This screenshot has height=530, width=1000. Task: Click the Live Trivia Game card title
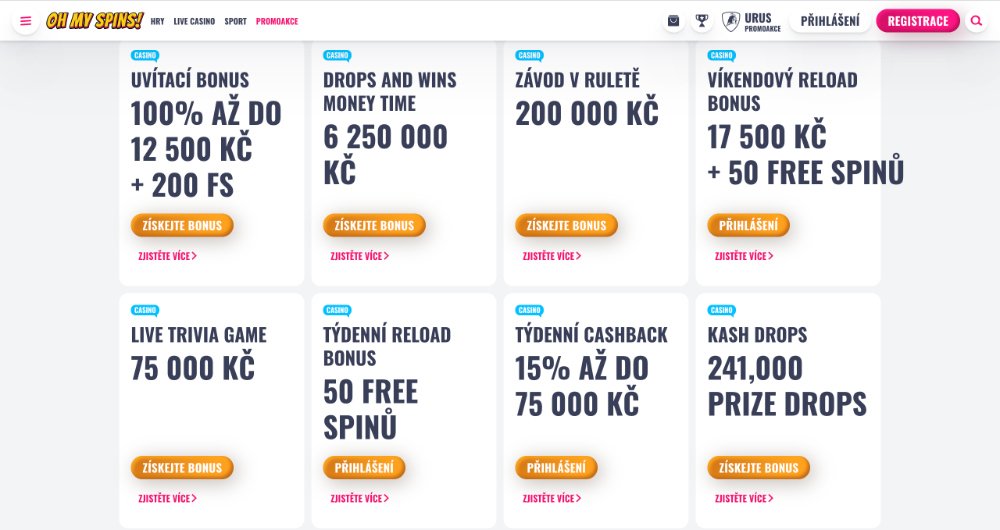[199, 335]
